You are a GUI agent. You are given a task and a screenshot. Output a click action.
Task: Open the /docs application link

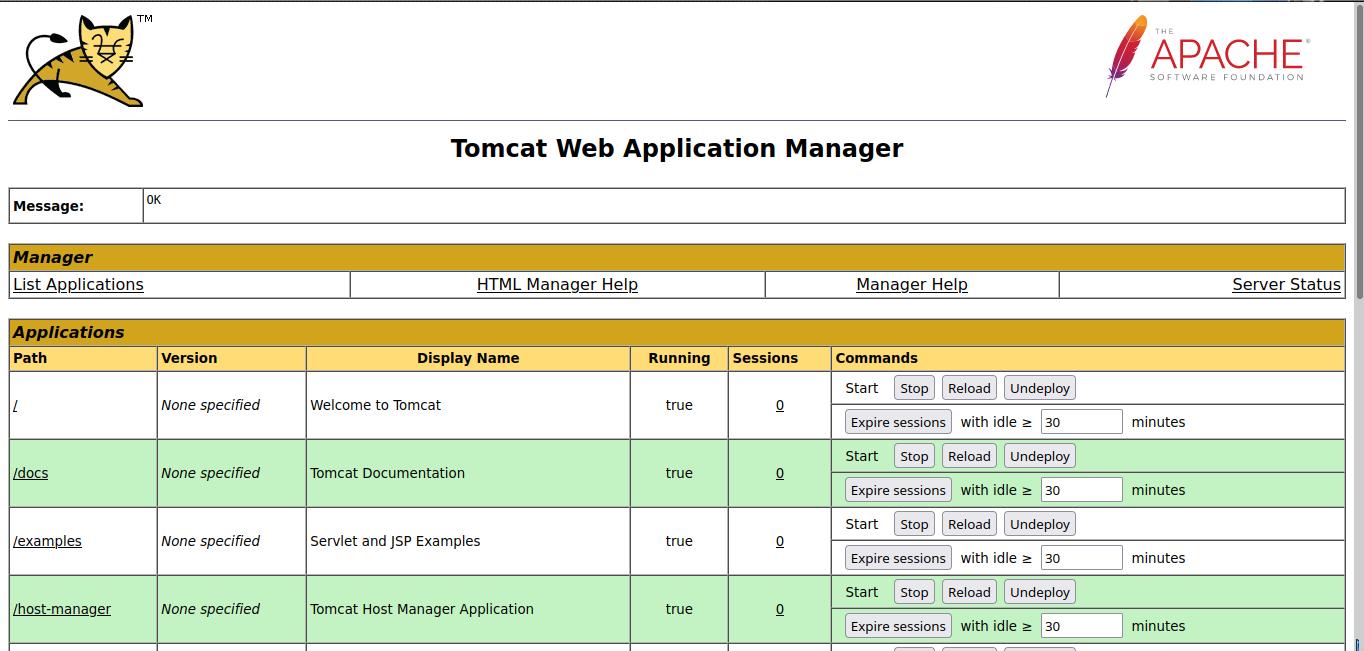[x=30, y=473]
